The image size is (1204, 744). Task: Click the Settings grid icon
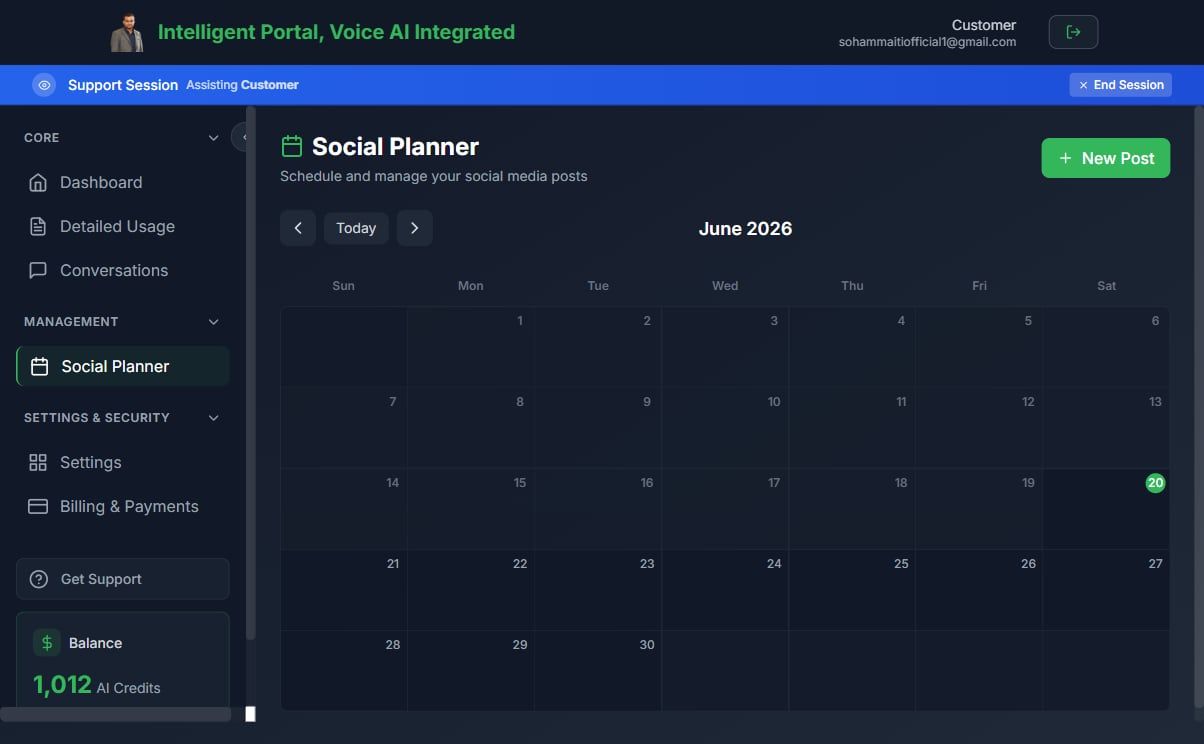pyautogui.click(x=38, y=462)
